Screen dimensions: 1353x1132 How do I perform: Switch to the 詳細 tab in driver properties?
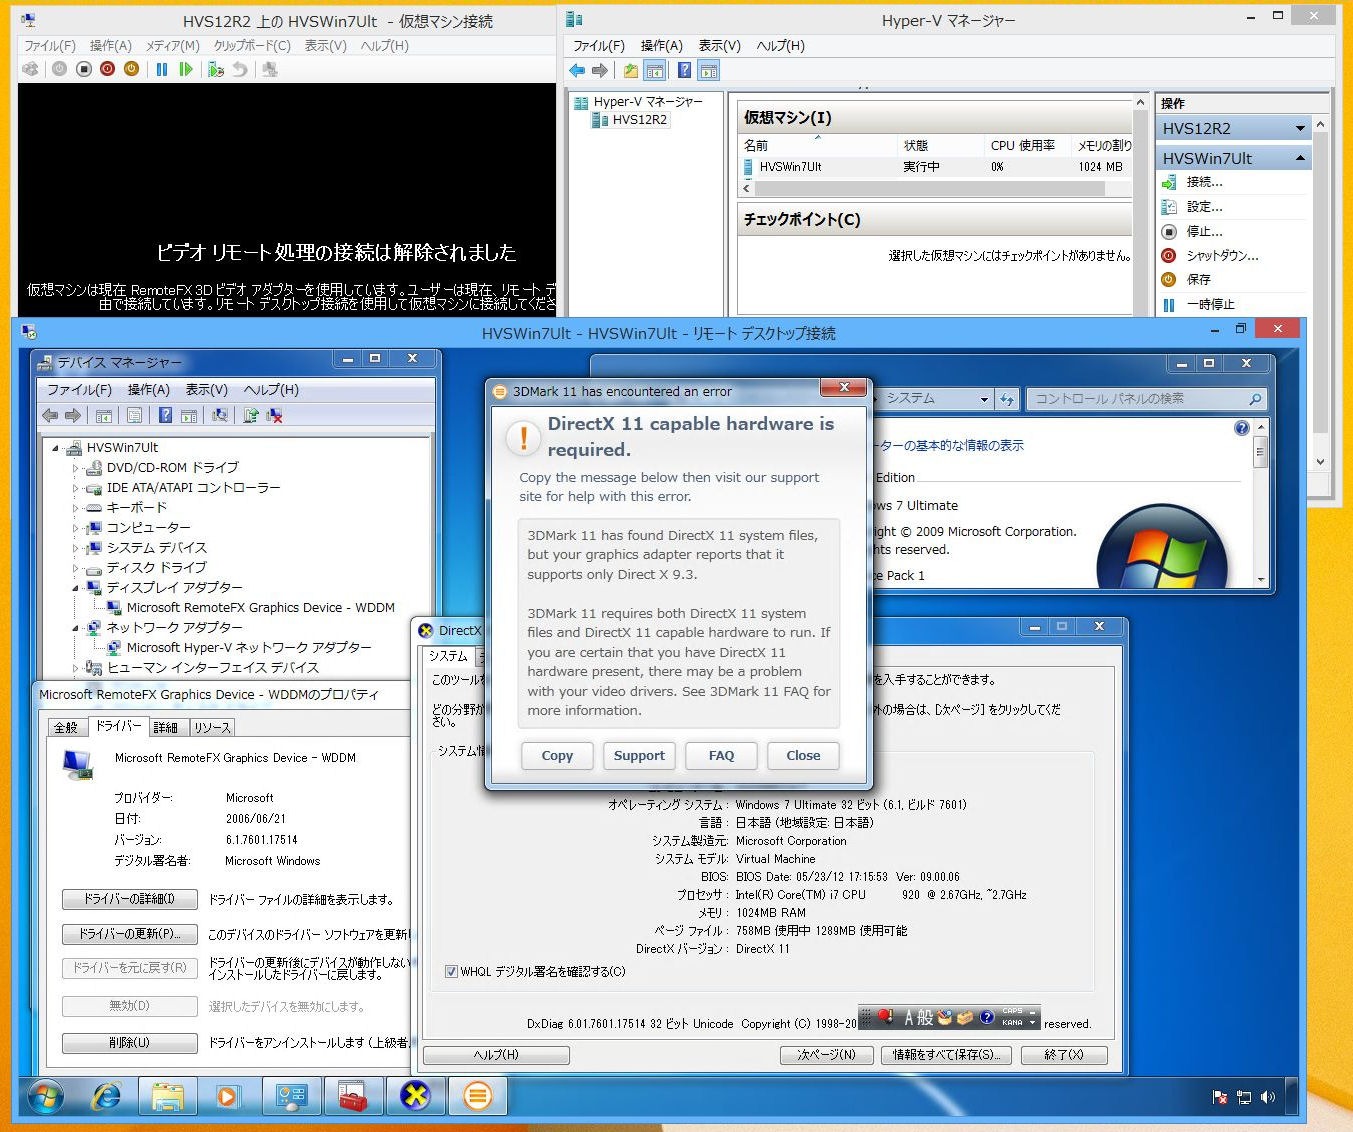(x=166, y=727)
